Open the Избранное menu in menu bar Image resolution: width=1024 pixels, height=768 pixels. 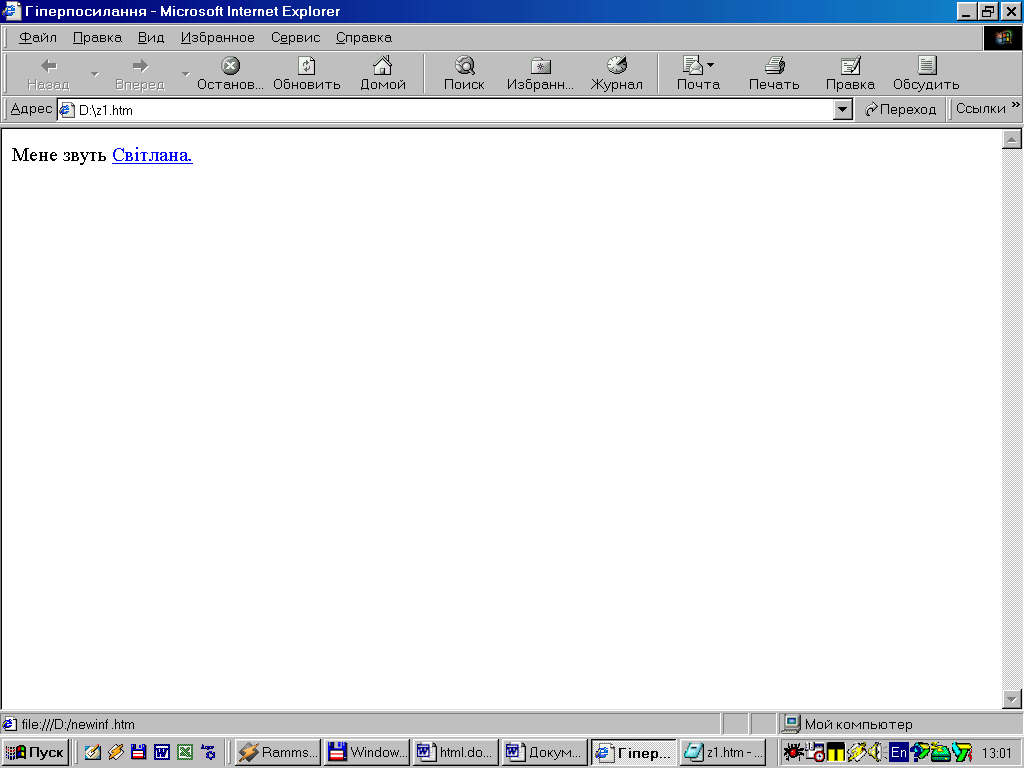pos(217,38)
